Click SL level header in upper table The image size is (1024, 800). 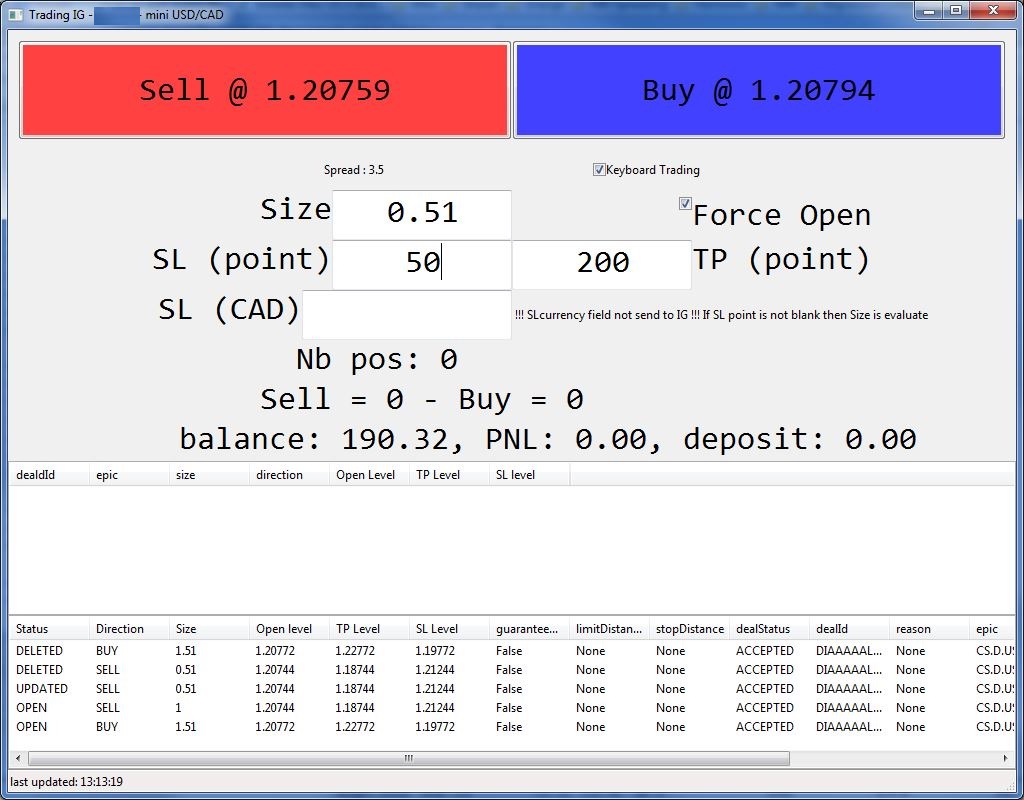click(530, 475)
